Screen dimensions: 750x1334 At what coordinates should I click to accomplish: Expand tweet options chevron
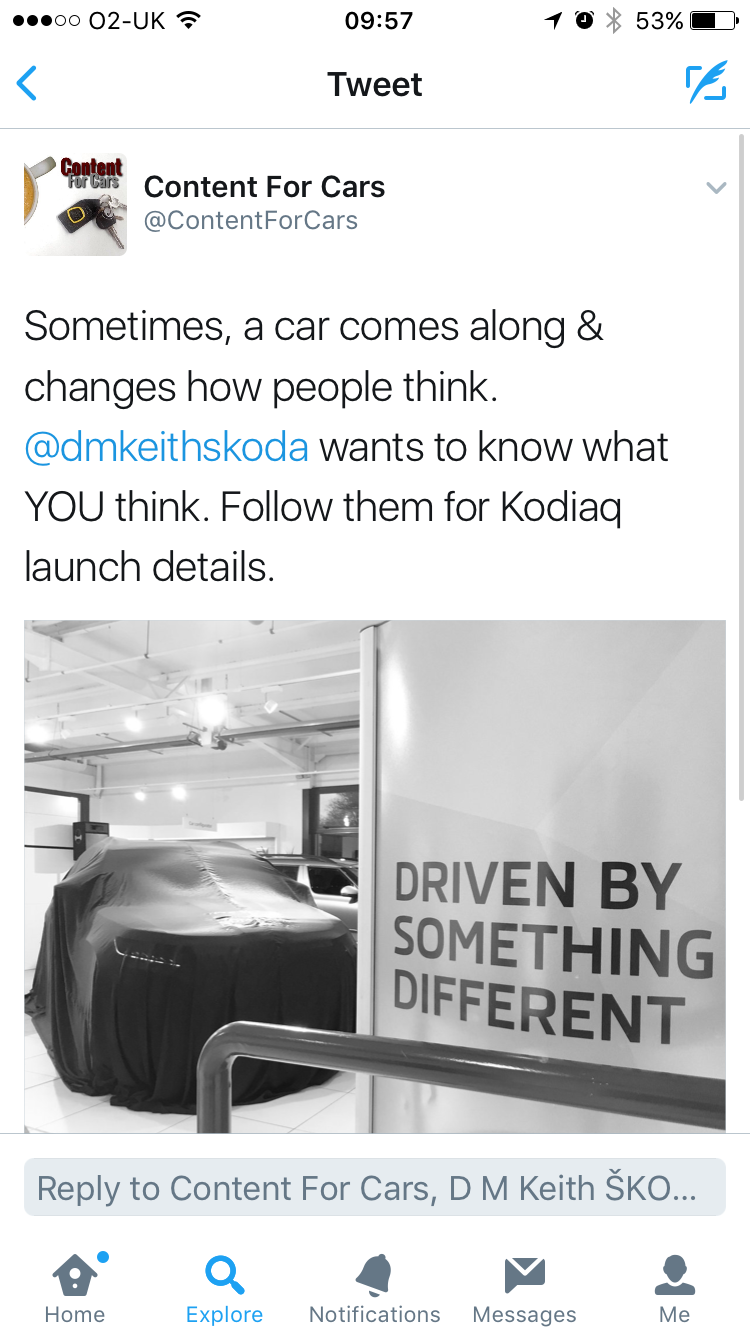[x=716, y=187]
